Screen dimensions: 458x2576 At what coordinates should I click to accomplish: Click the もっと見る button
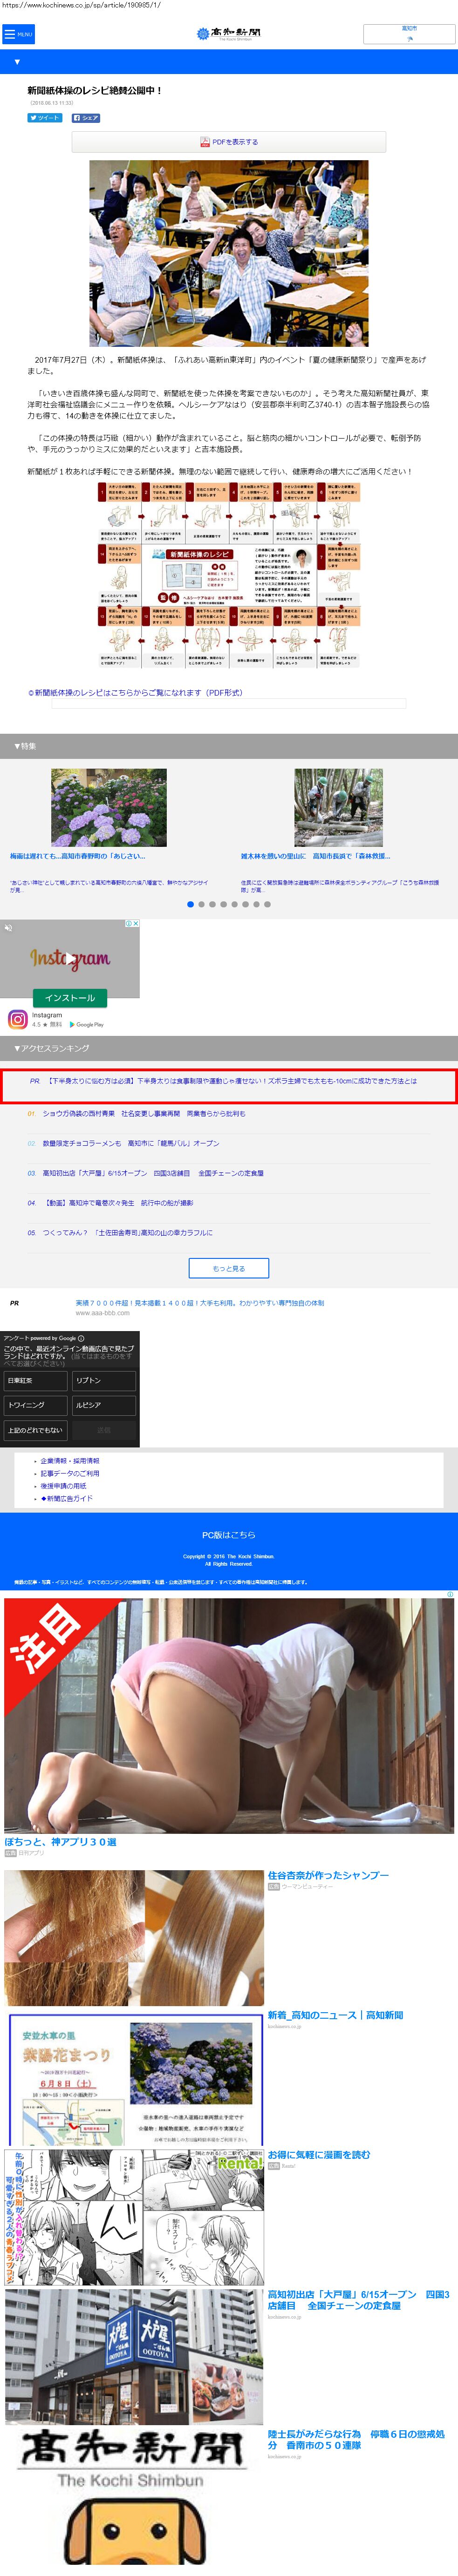click(x=229, y=1268)
